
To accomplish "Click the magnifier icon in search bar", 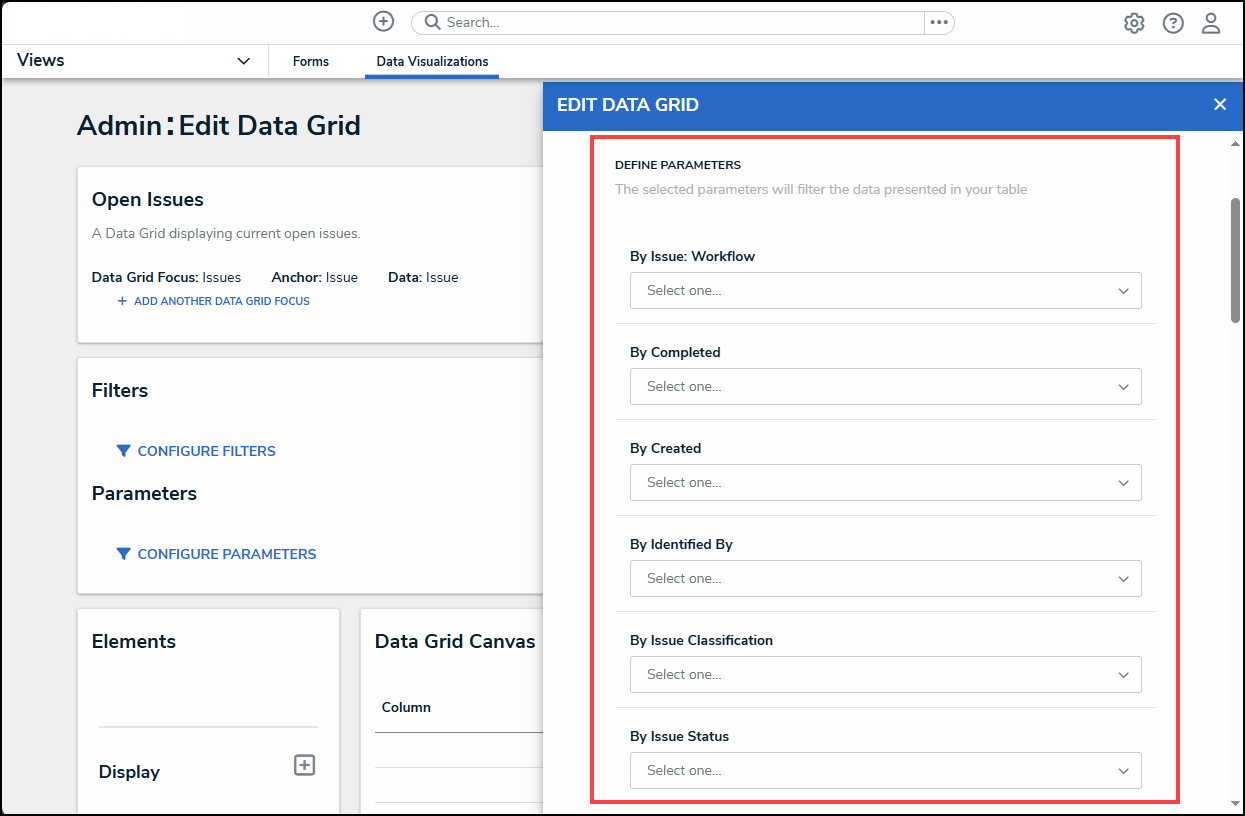I will click(431, 22).
